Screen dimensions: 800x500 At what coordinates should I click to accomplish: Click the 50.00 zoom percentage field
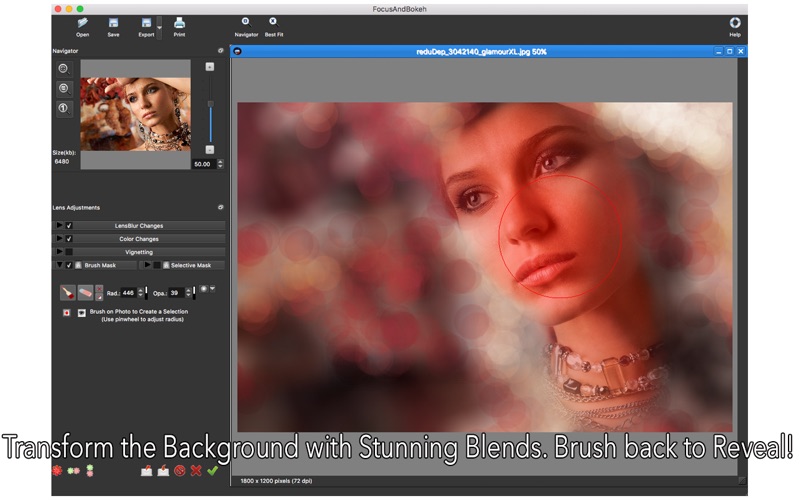204,164
